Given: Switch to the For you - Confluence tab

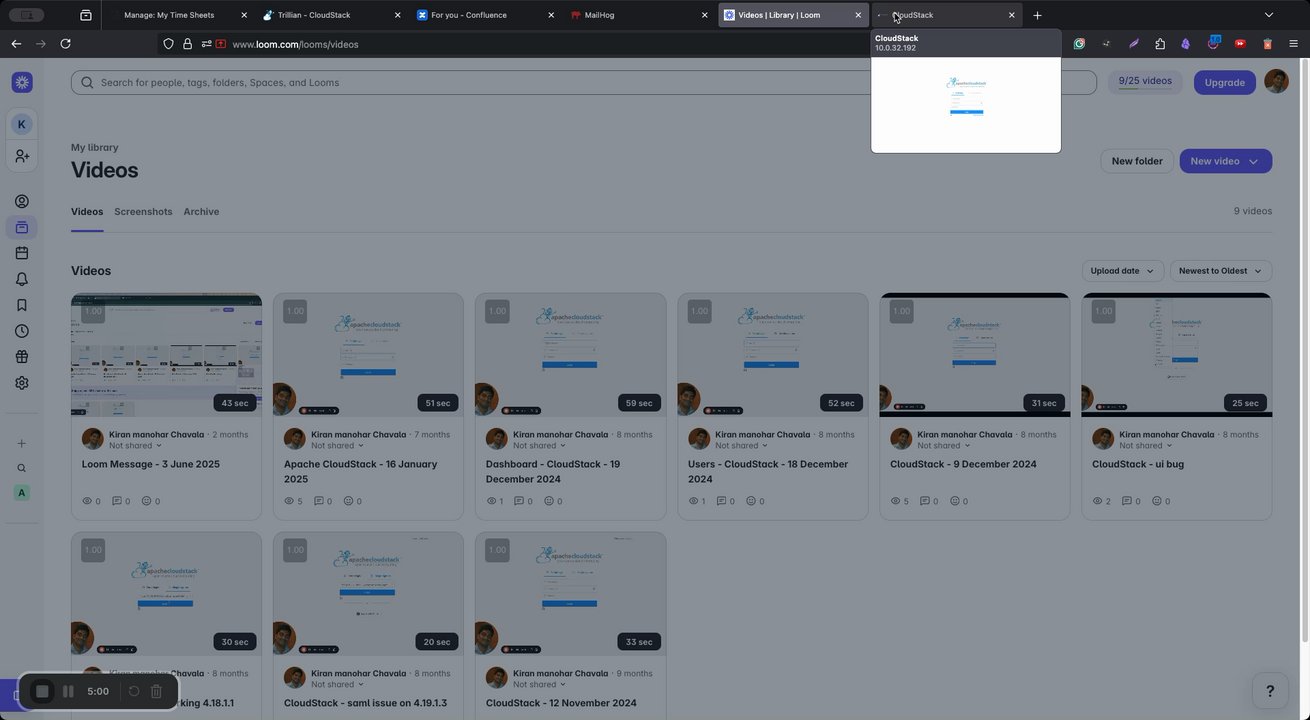Looking at the screenshot, I should pyautogui.click(x=485, y=15).
